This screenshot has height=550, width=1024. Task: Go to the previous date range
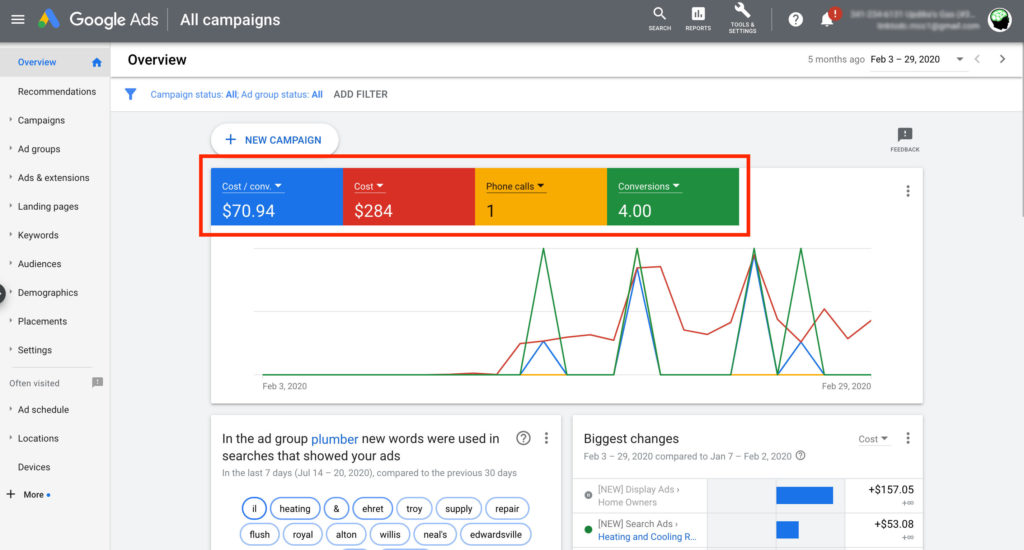point(978,59)
